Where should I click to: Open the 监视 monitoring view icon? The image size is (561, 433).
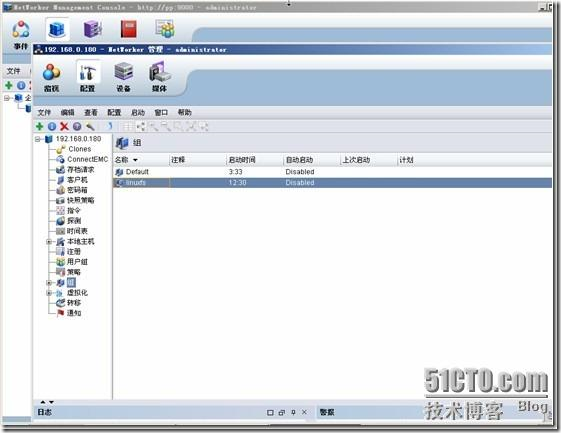coord(52,78)
